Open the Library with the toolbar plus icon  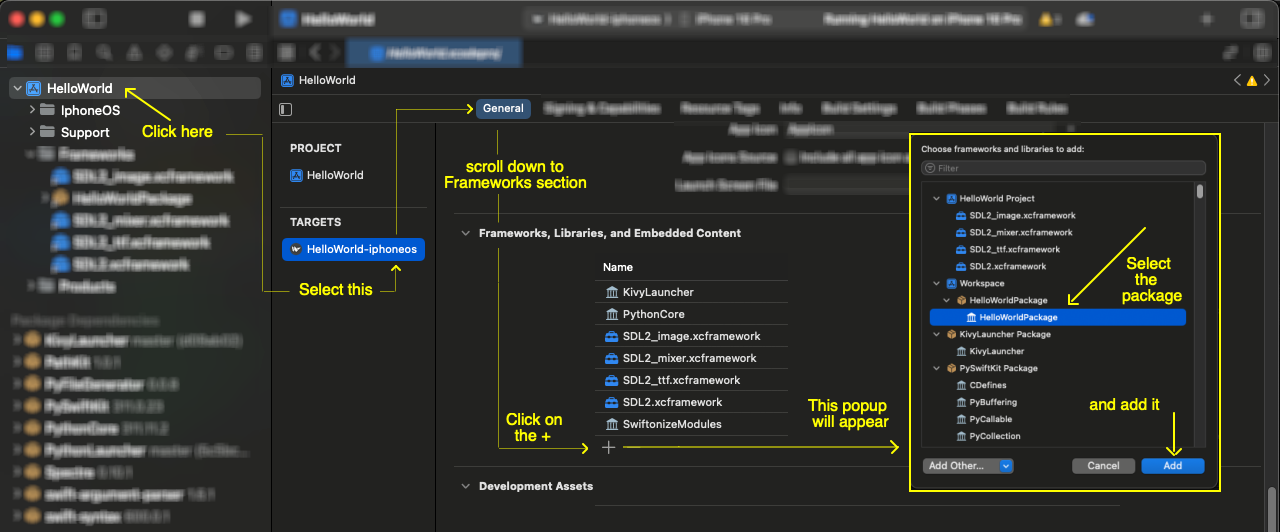click(x=1206, y=19)
